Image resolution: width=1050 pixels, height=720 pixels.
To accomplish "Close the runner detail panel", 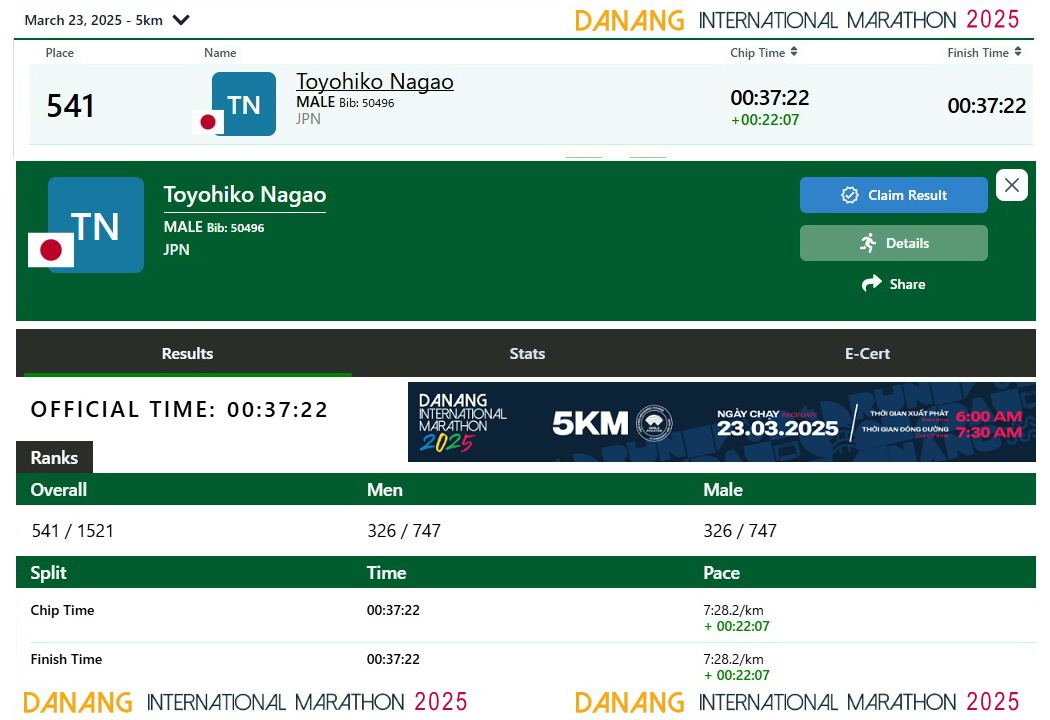I will pos(1012,186).
